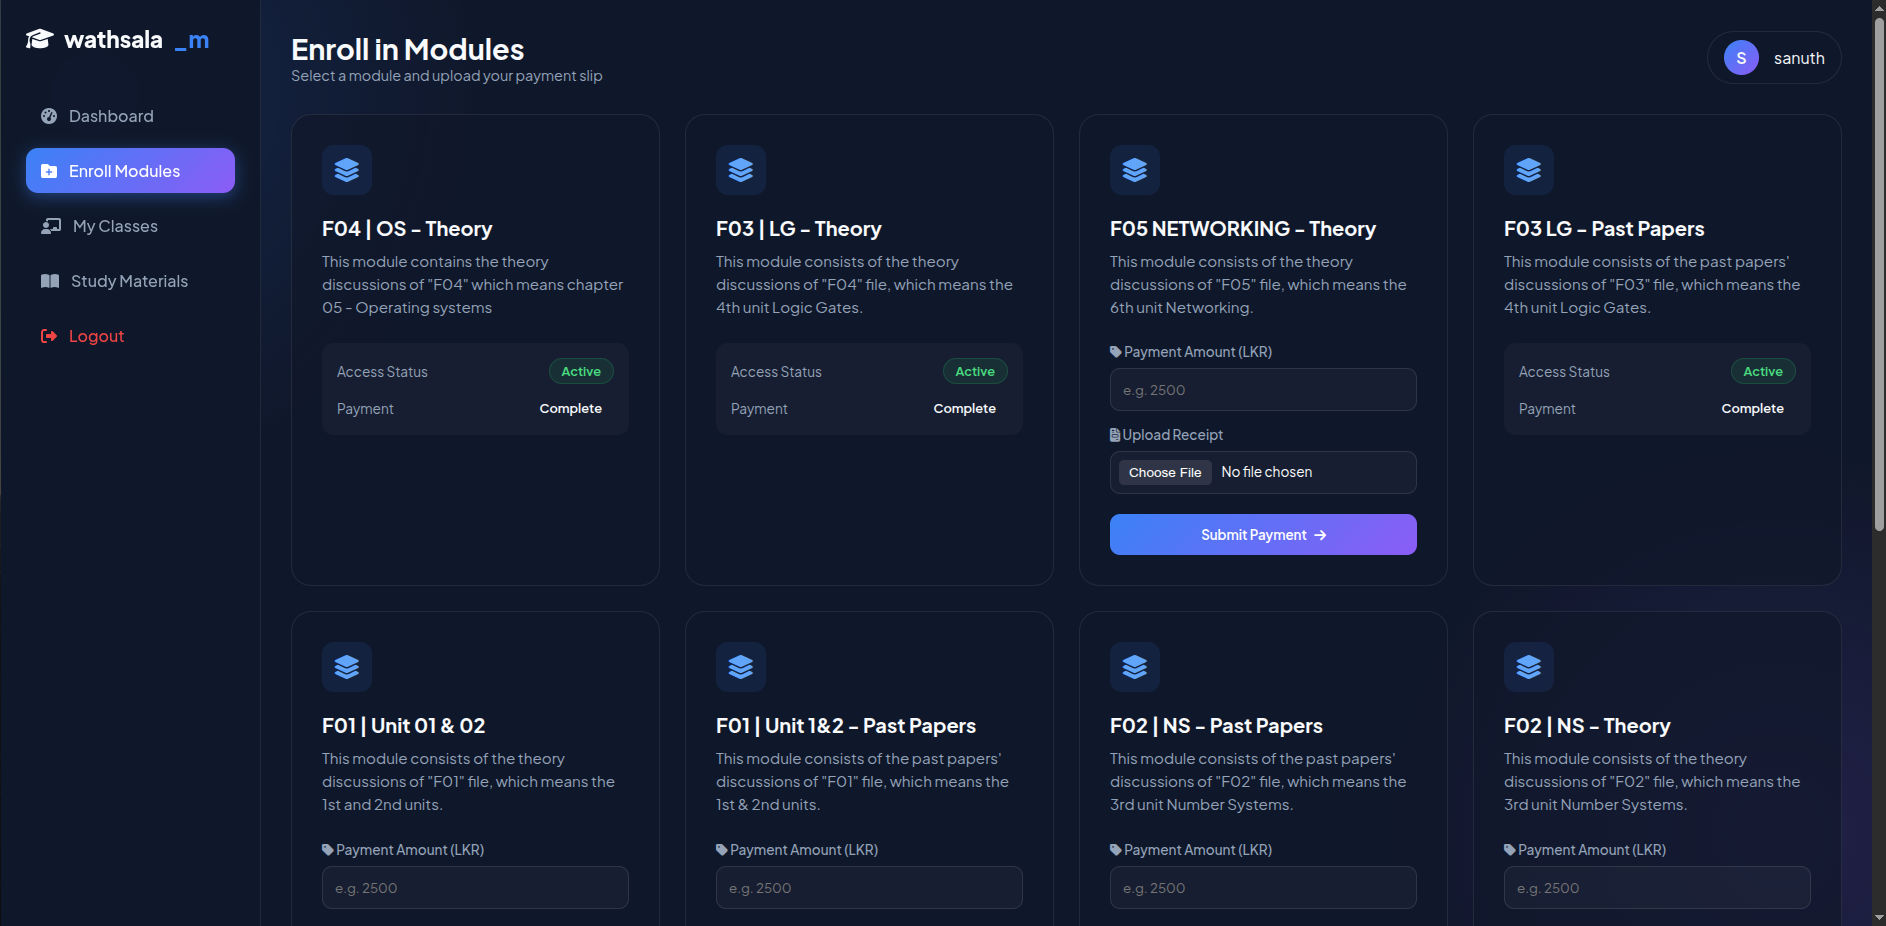Click the 'Enroll in Modules' page heading

pyautogui.click(x=408, y=49)
